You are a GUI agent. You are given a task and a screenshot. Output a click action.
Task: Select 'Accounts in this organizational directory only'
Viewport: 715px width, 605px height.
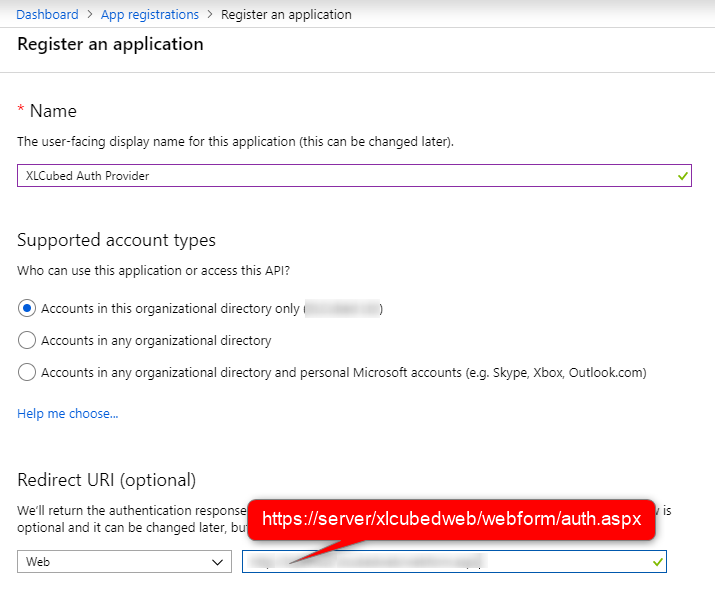pos(28,309)
